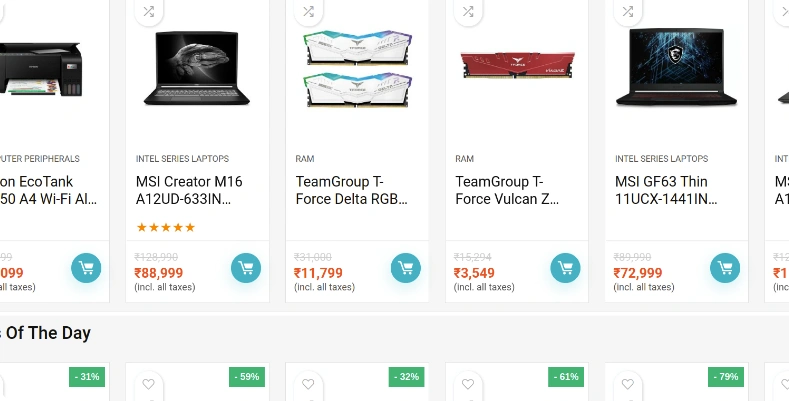Compare TeamGroup T-Force Delta RGB product
Screen dimensions: 789x401
coord(308,12)
